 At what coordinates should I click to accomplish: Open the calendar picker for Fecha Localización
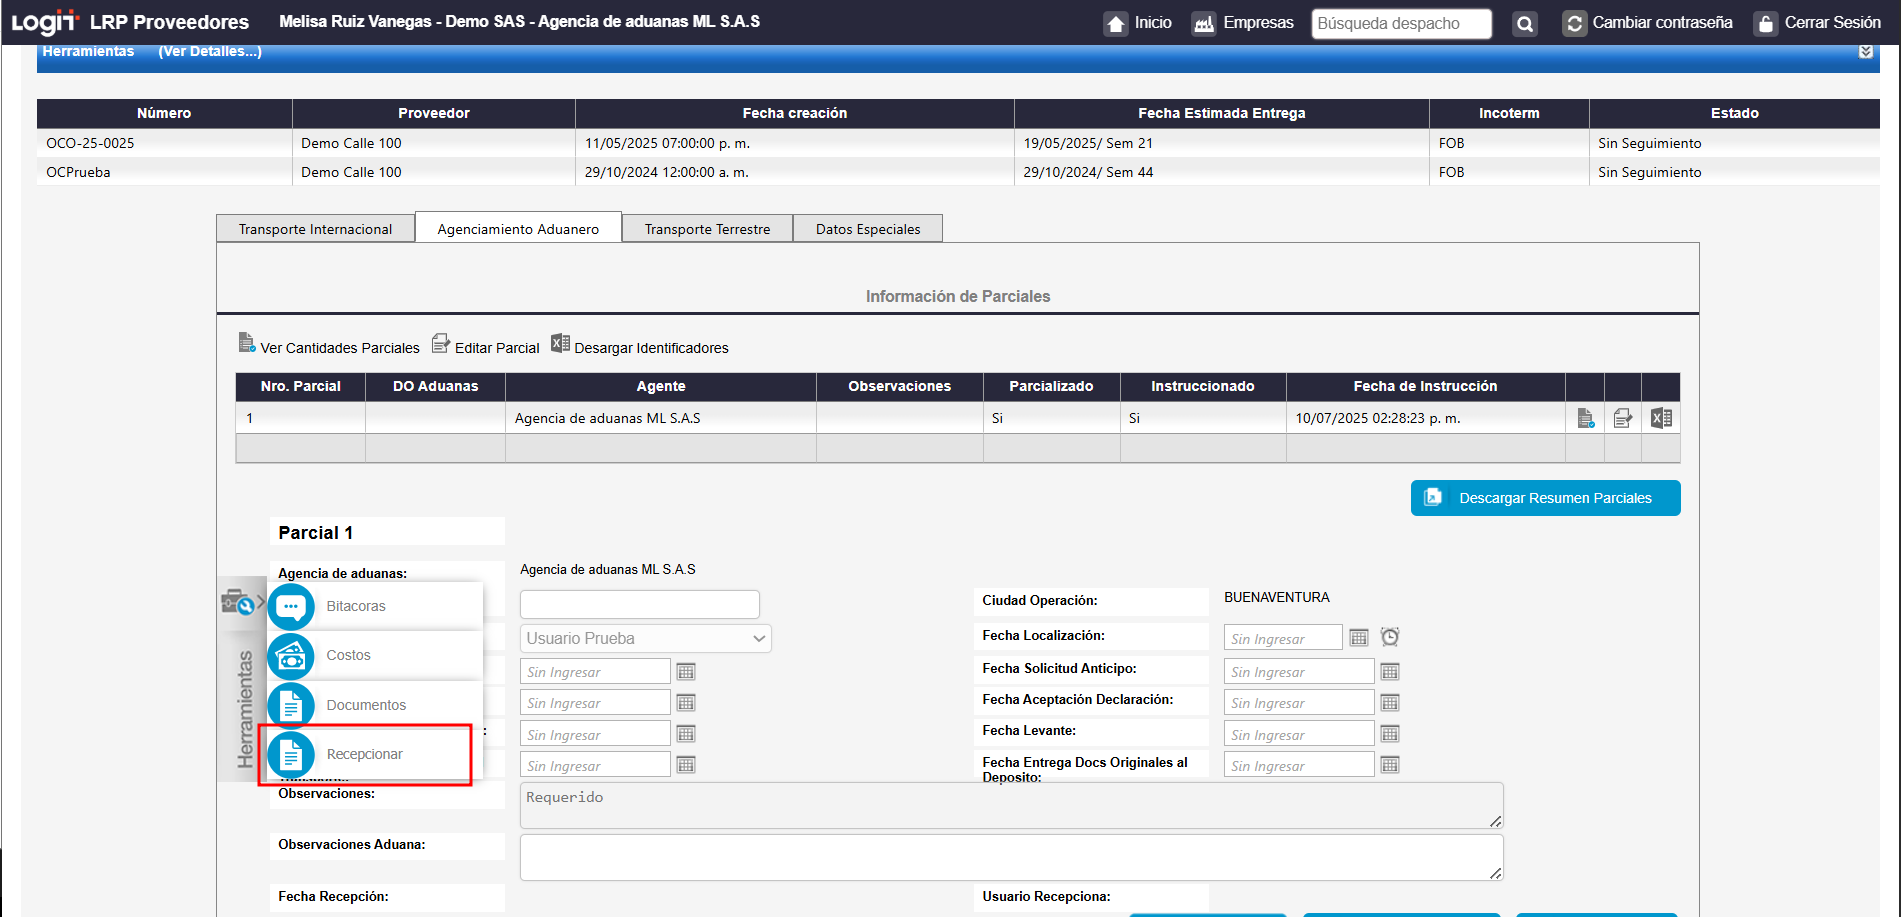[x=1358, y=638]
